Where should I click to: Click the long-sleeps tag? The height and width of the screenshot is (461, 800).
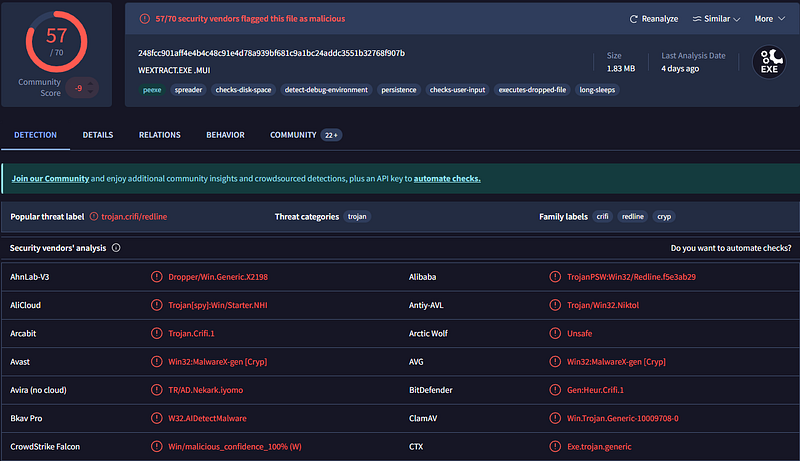pyautogui.click(x=597, y=90)
